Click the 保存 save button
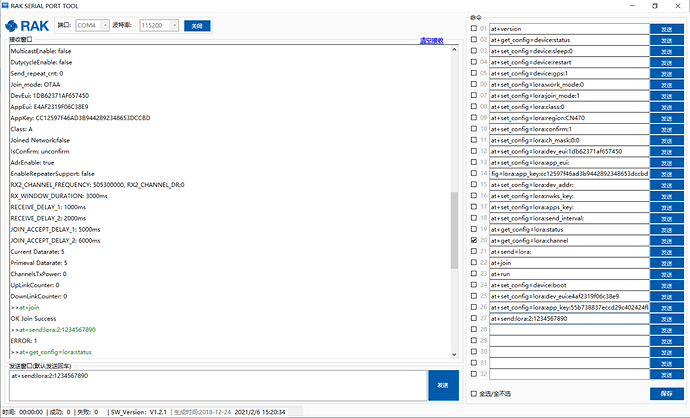 point(667,393)
